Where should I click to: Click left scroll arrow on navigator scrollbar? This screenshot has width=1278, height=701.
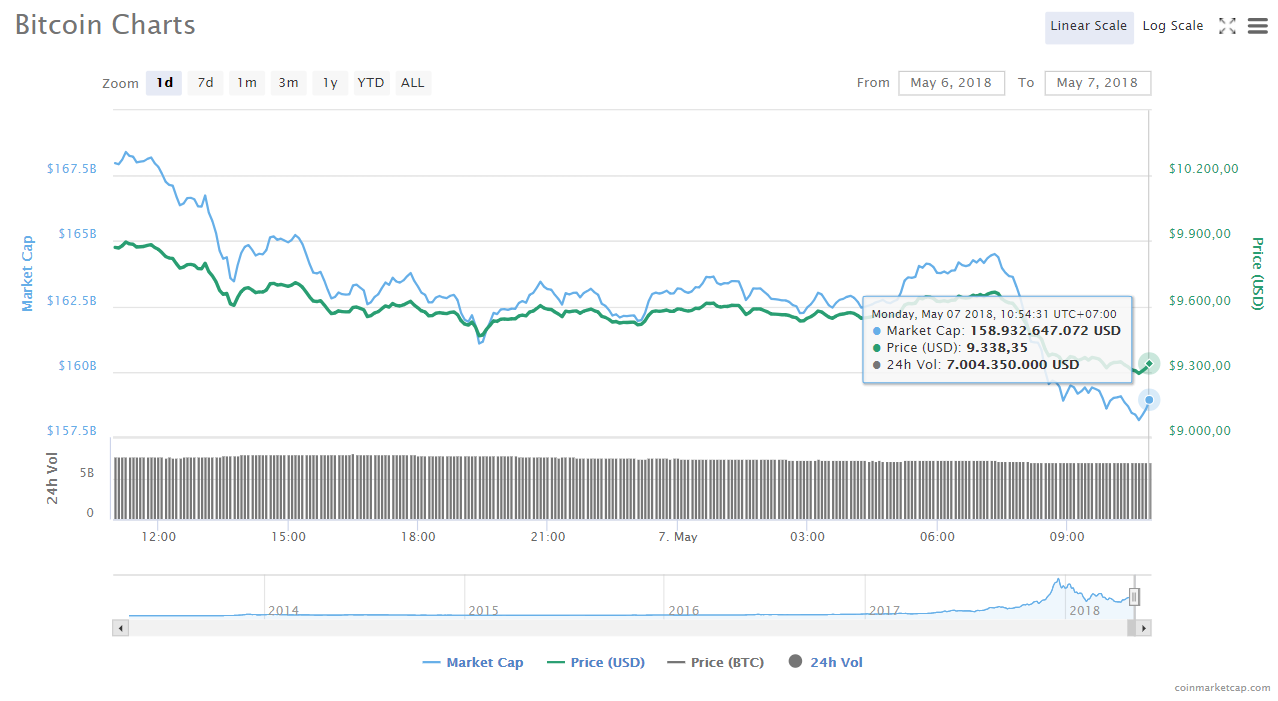120,628
